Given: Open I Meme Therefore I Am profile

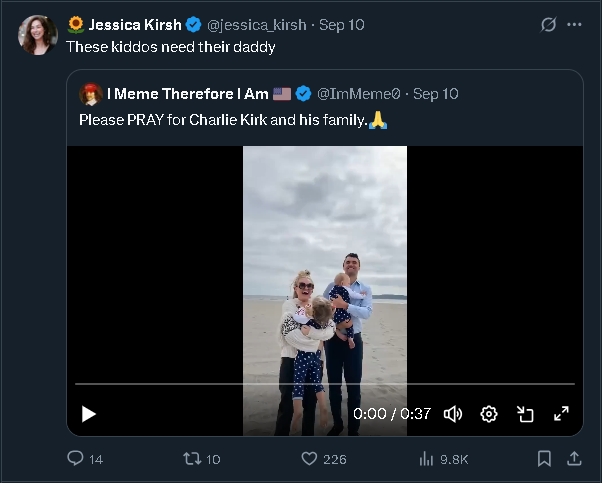Looking at the screenshot, I should (x=187, y=94).
